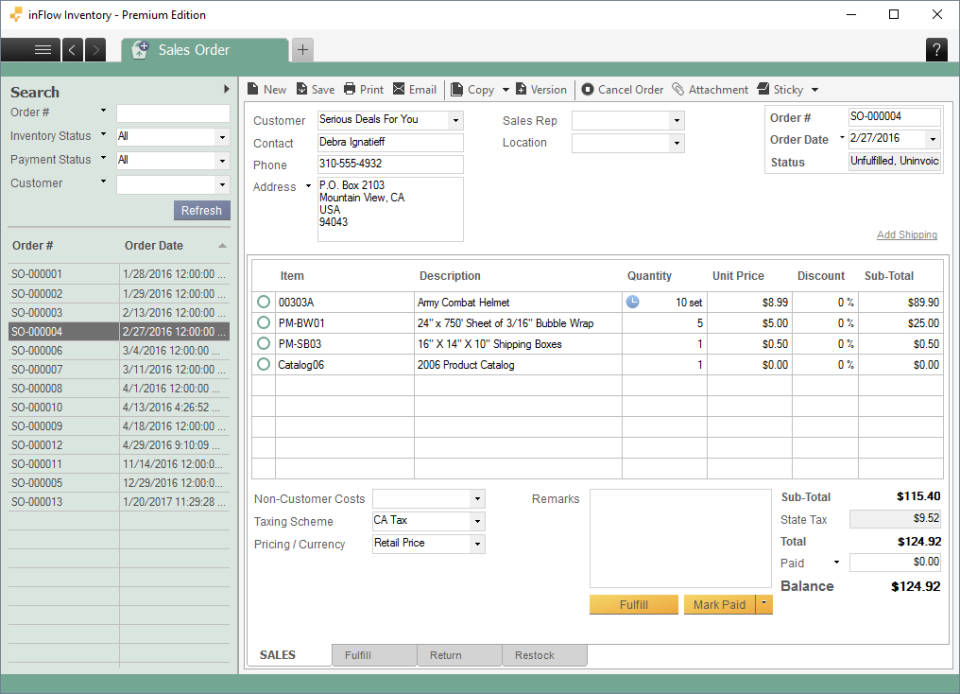
Task: Open the hamburger menu at top left
Action: click(x=41, y=50)
